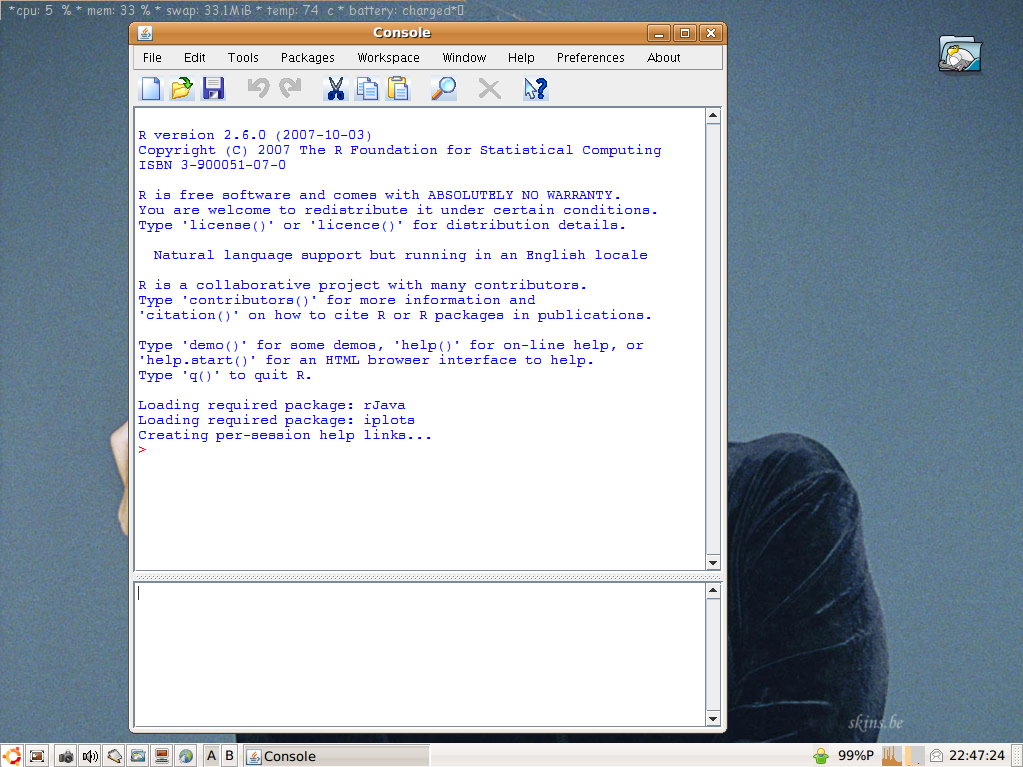Open the File menu
The image size is (1023, 767).
coord(152,57)
